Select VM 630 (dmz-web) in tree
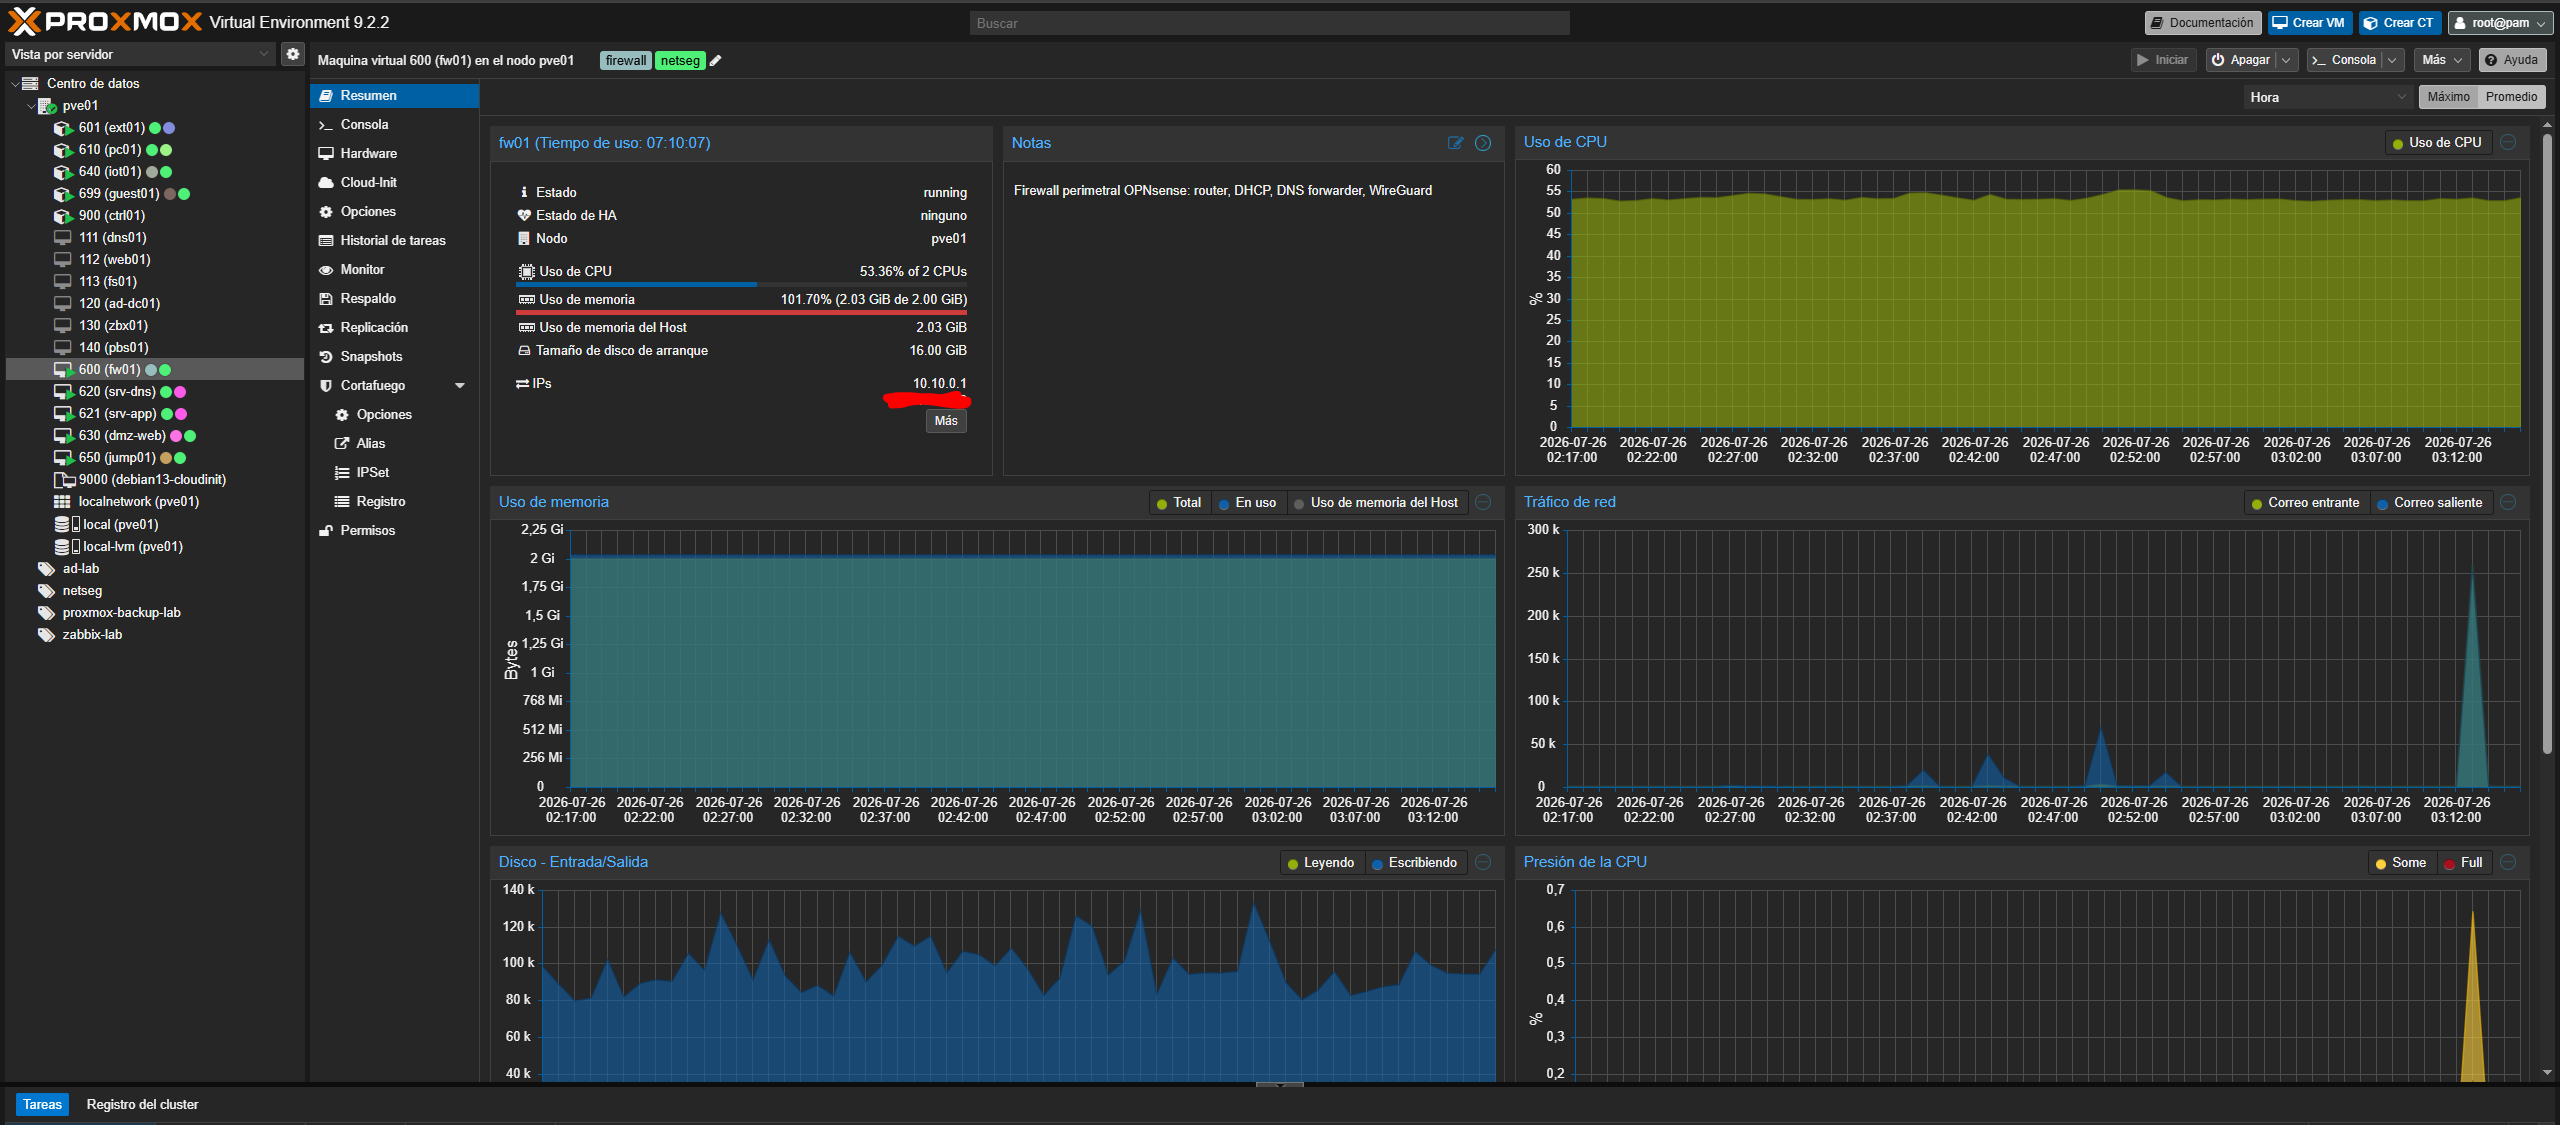 (x=122, y=435)
